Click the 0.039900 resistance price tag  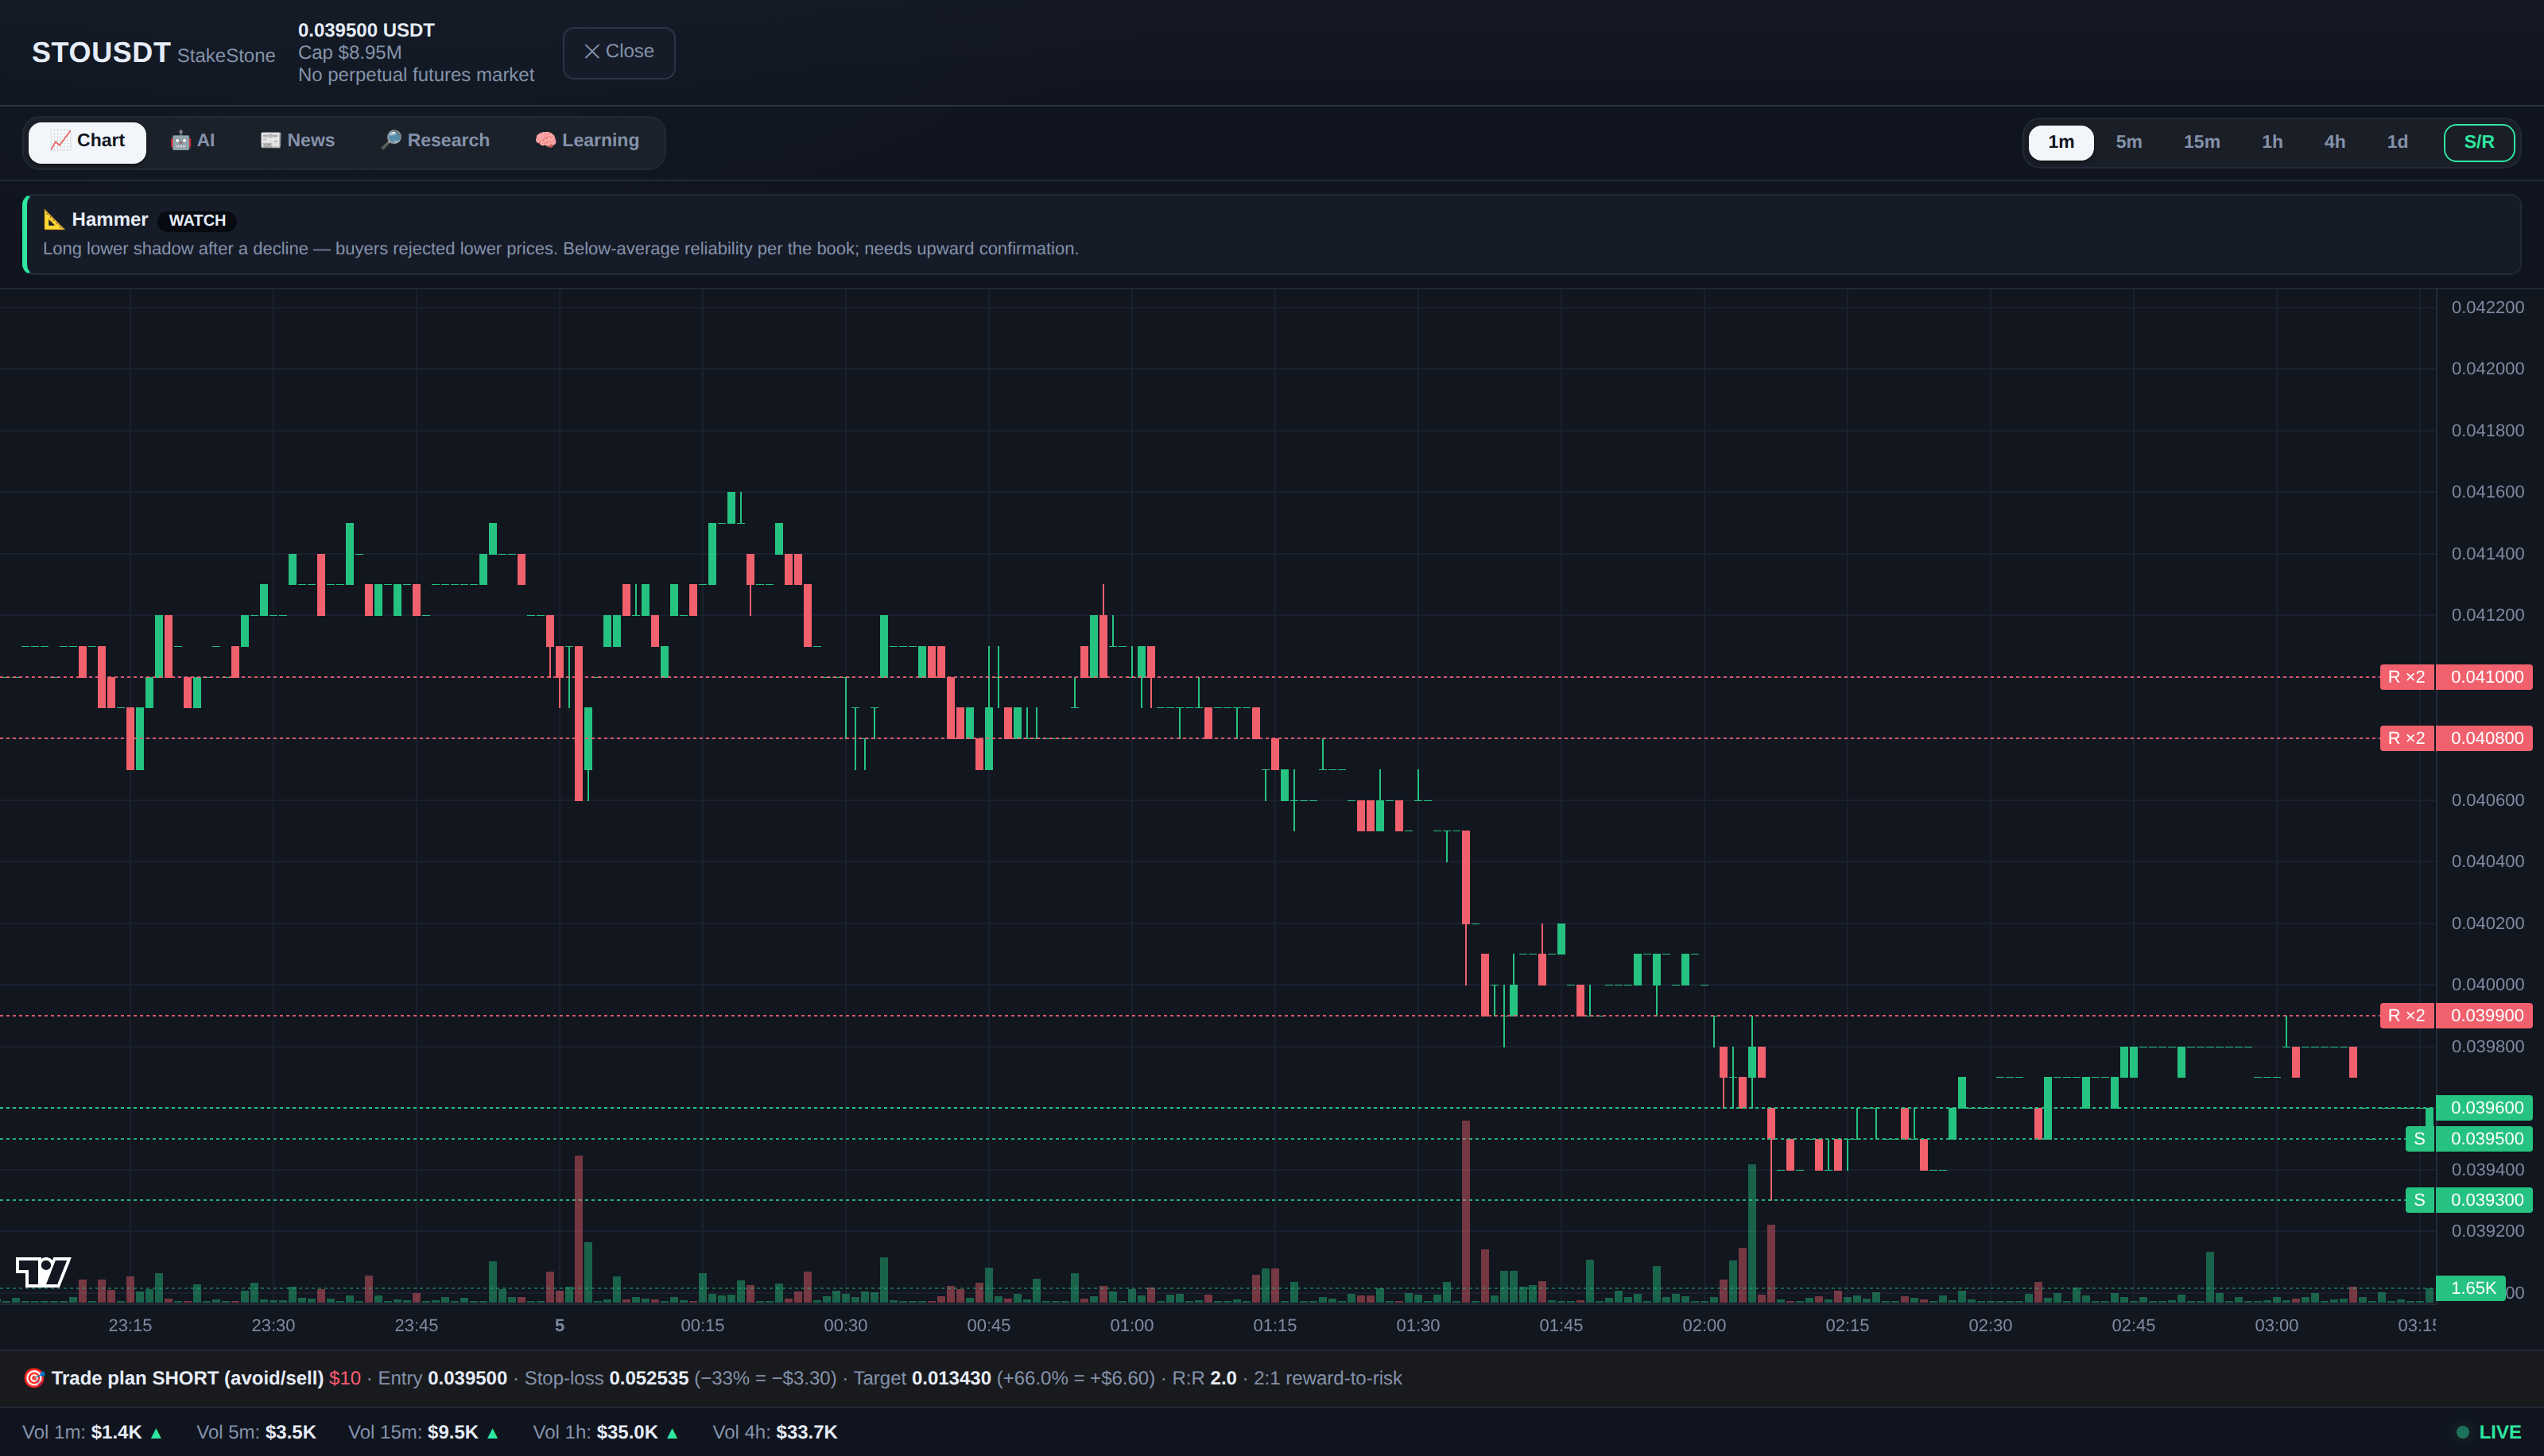tap(2486, 1016)
